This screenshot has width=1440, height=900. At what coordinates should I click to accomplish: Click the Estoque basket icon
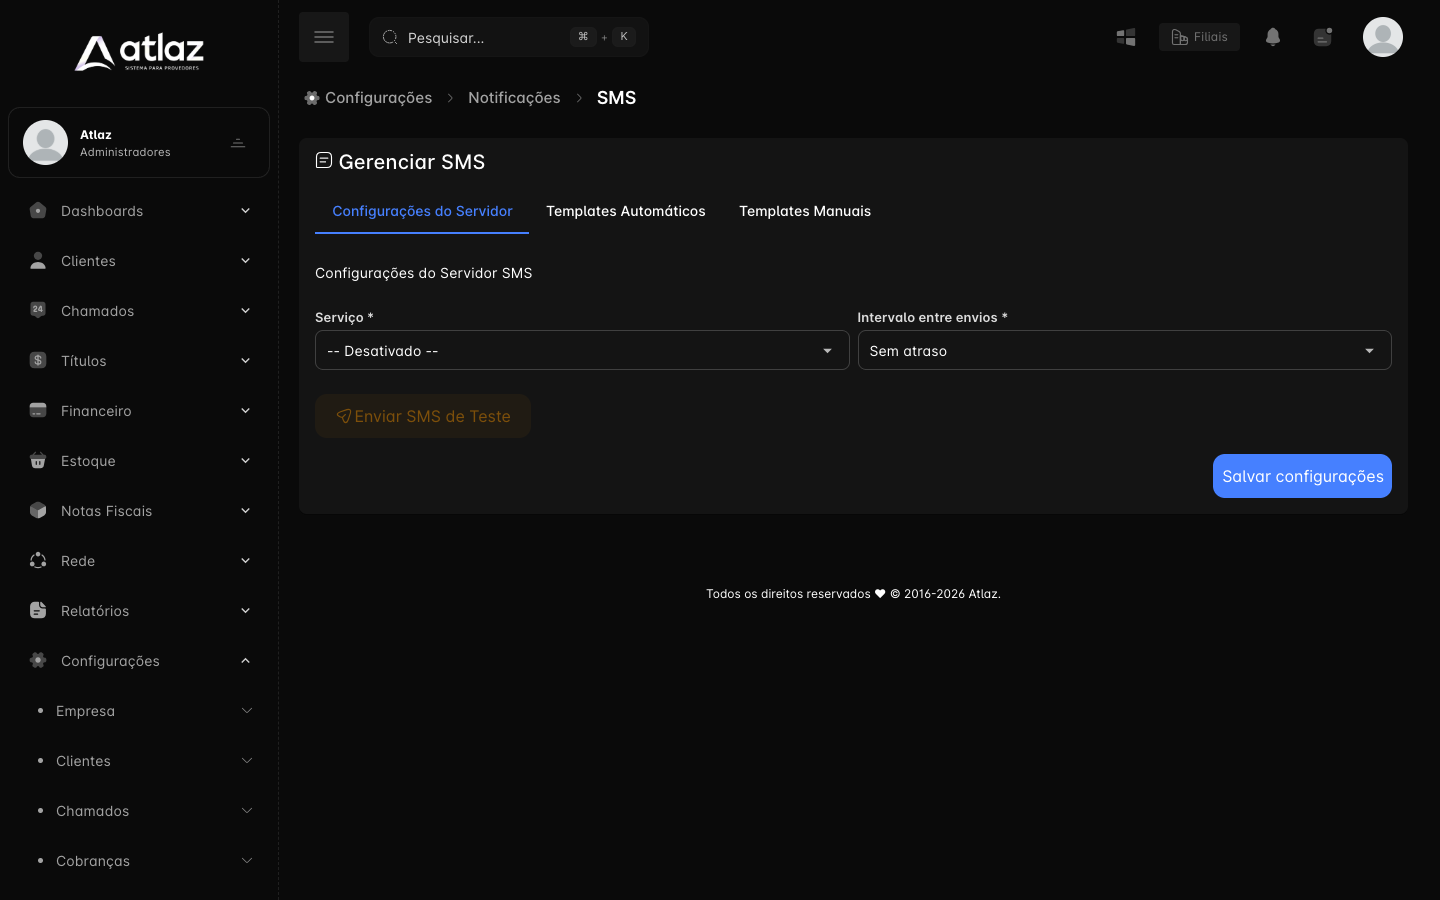tap(38, 460)
